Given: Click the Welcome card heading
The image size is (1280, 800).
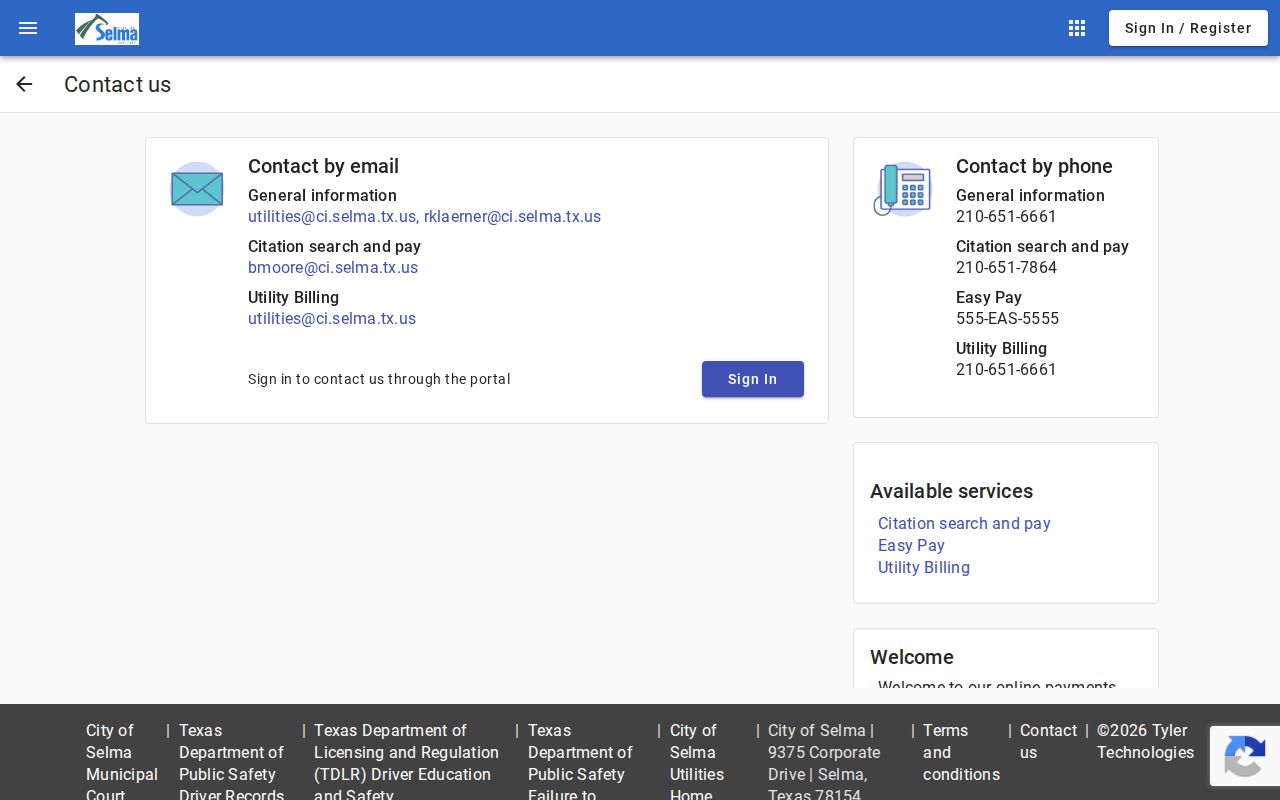Looking at the screenshot, I should (x=912, y=657).
